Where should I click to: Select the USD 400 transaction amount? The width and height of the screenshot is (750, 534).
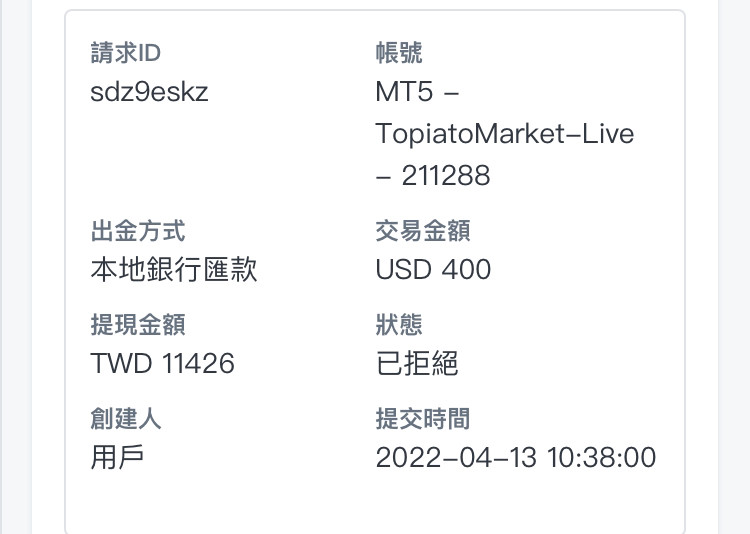point(433,270)
